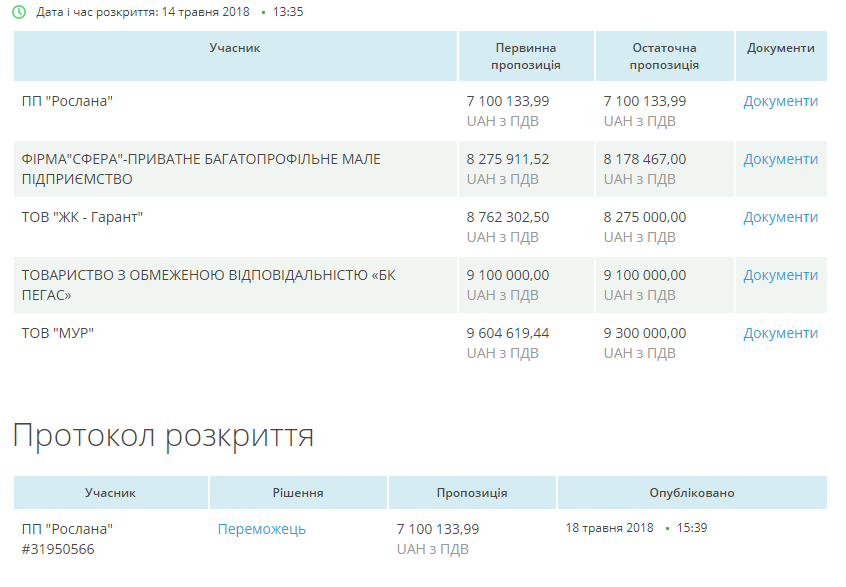Viewport: 846px width, 587px height.
Task: Click the Первинна пропозиція column header
Action: coord(526,56)
